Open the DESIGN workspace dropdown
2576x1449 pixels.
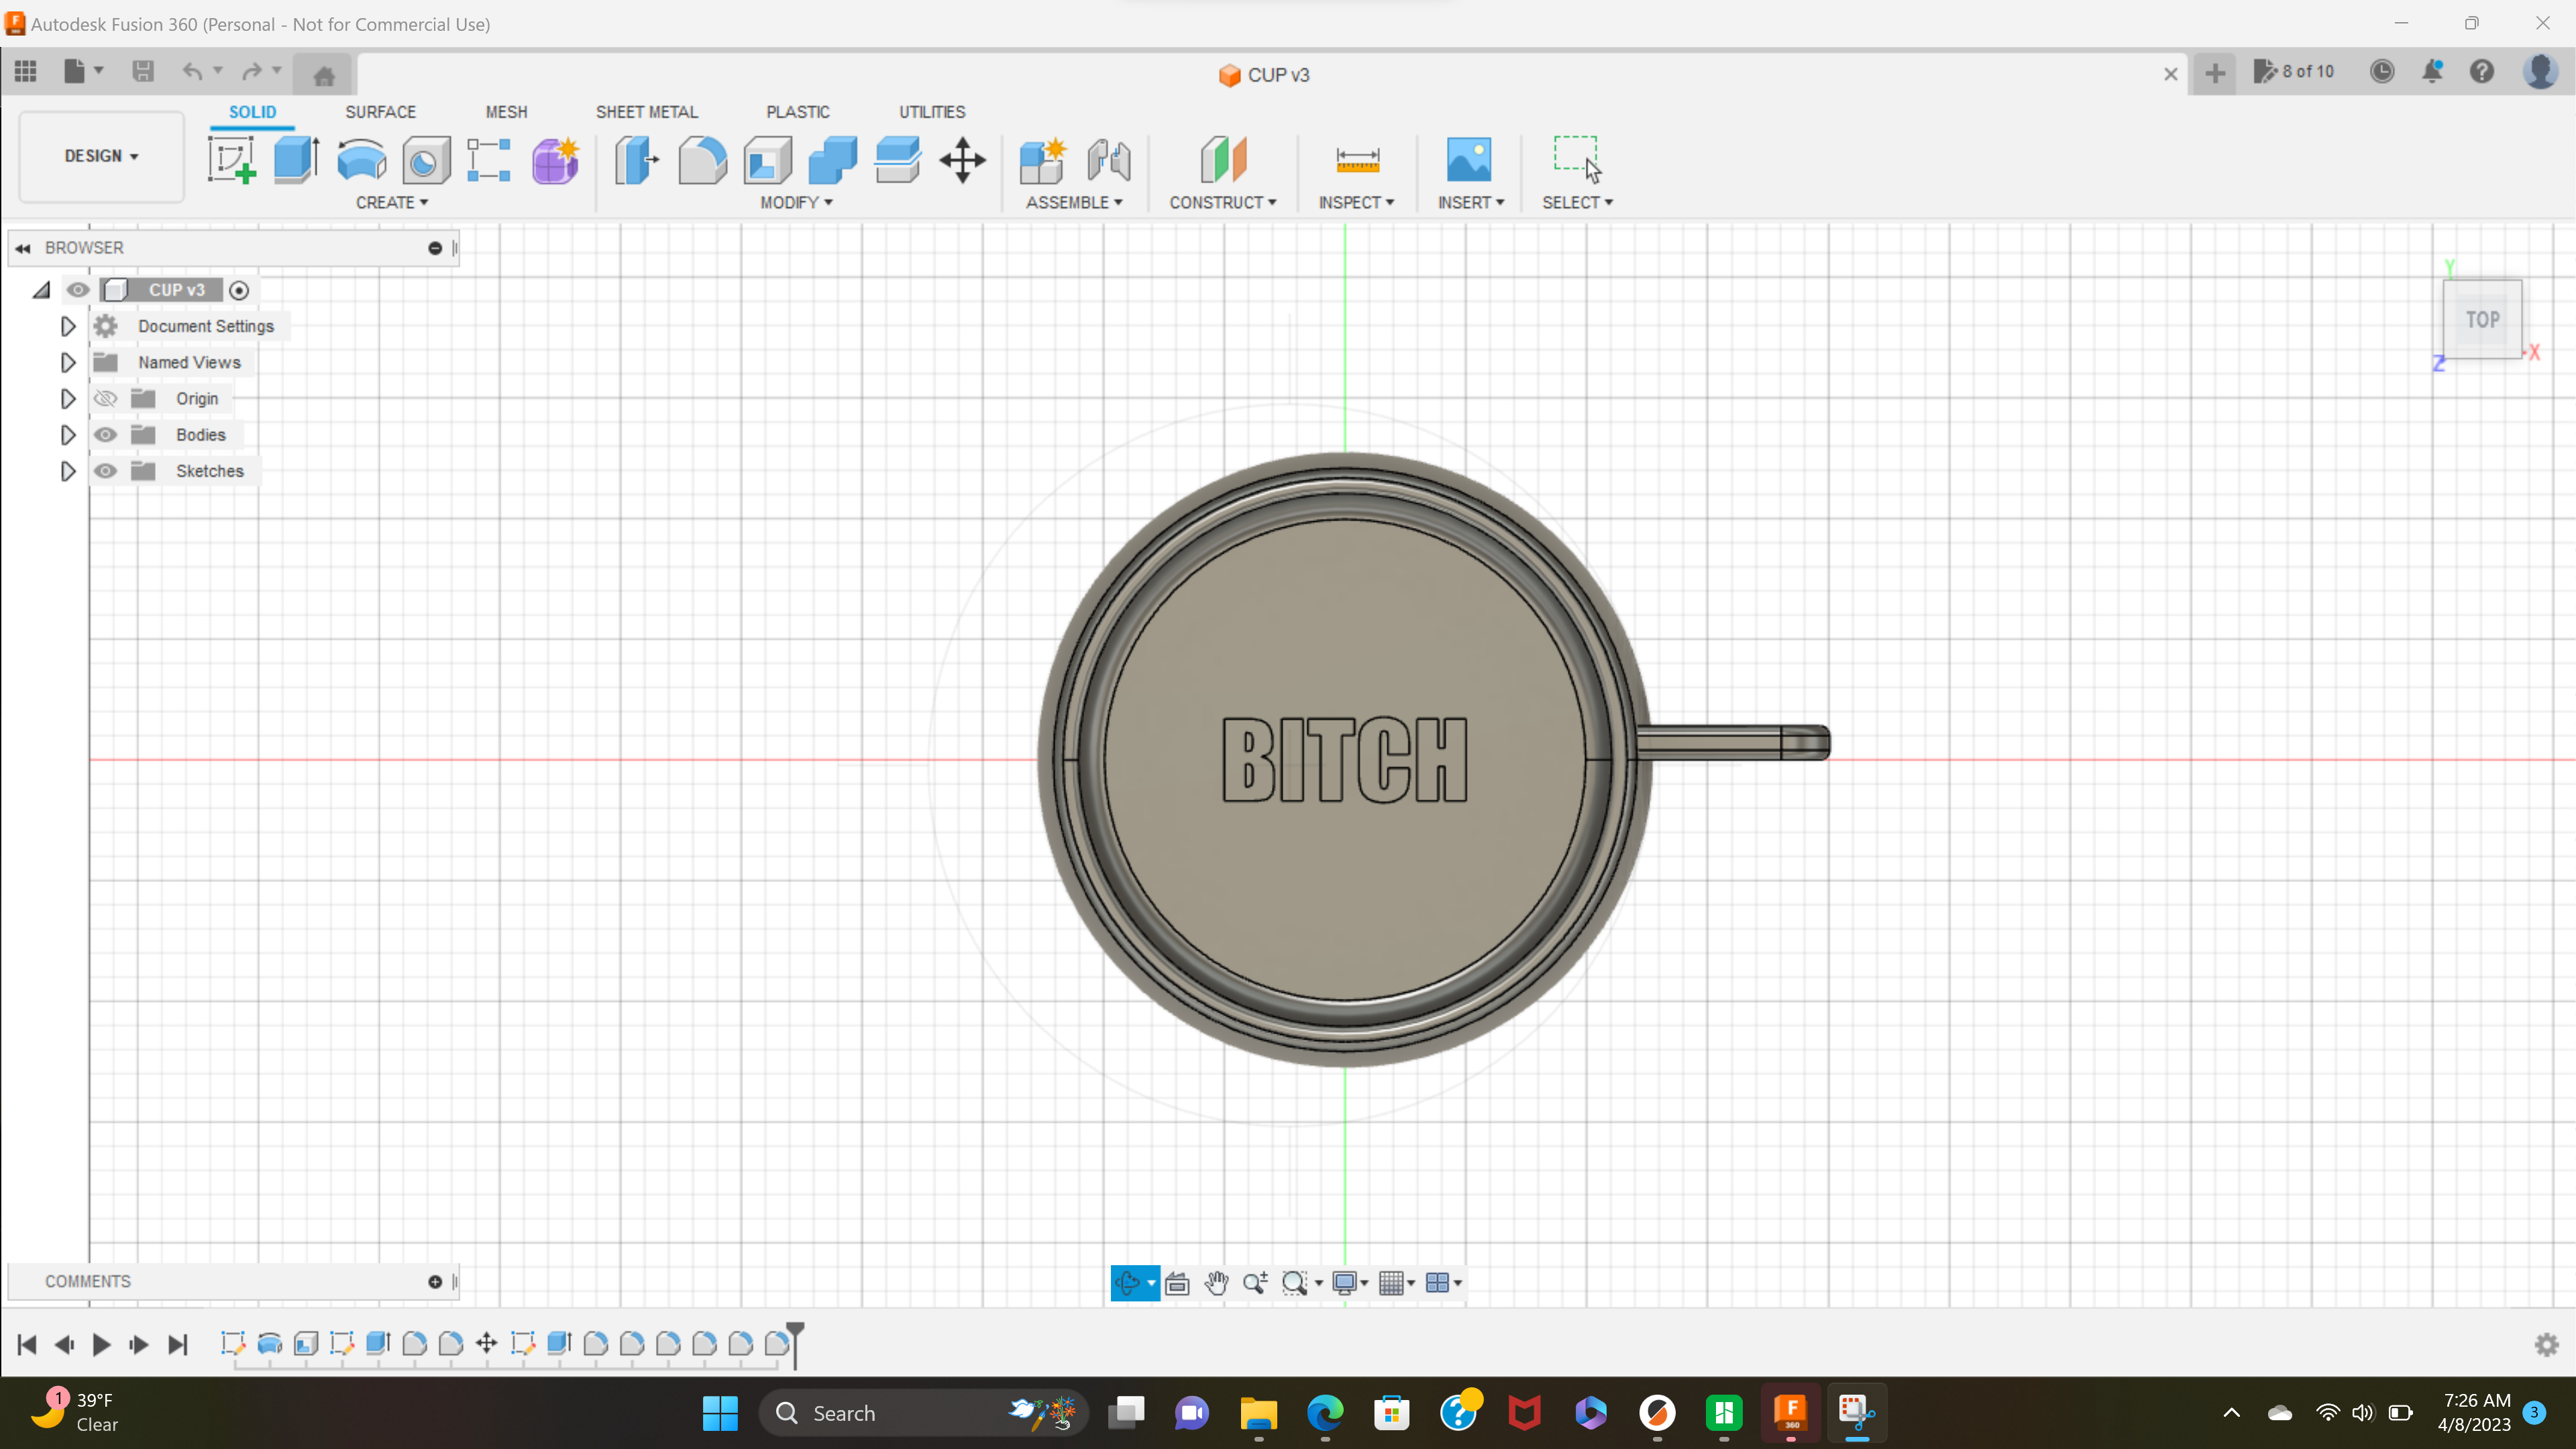point(101,156)
